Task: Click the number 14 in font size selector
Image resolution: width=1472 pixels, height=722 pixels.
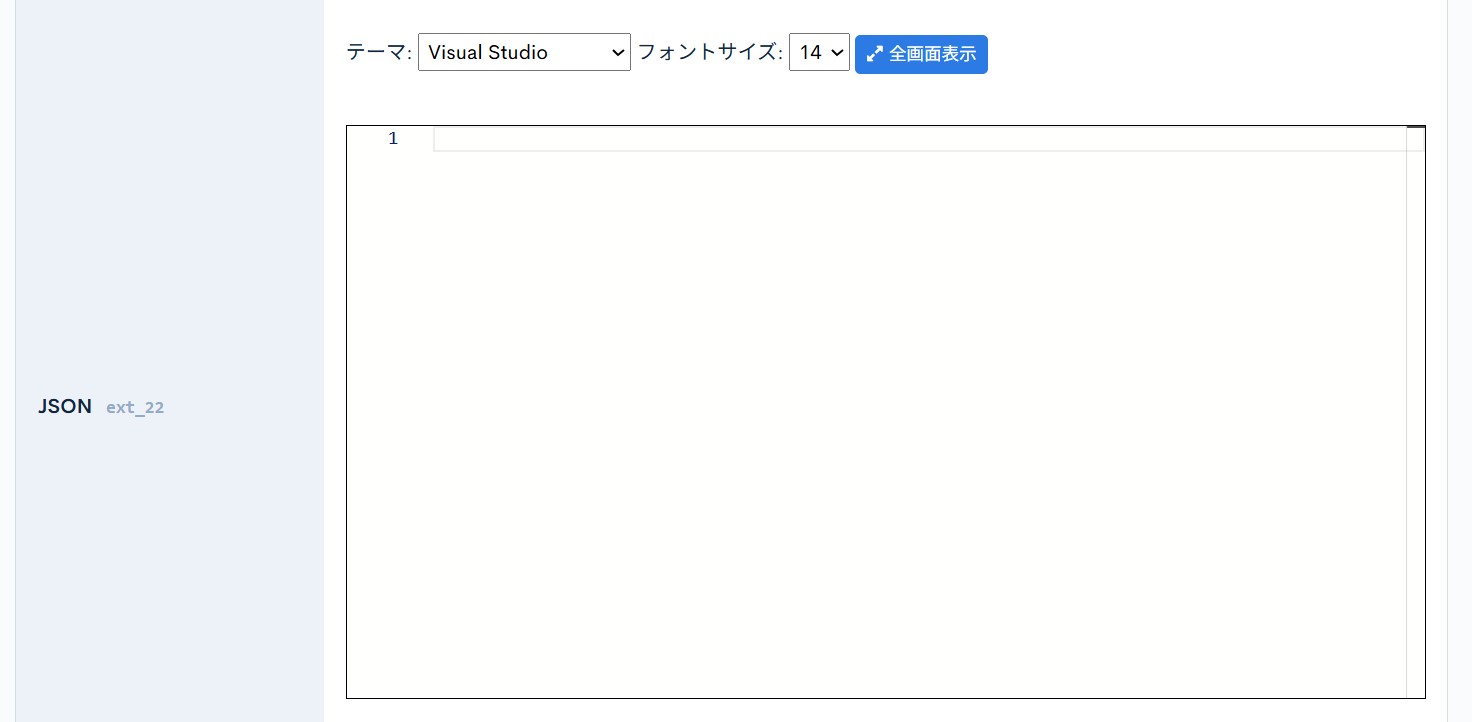Action: click(810, 53)
